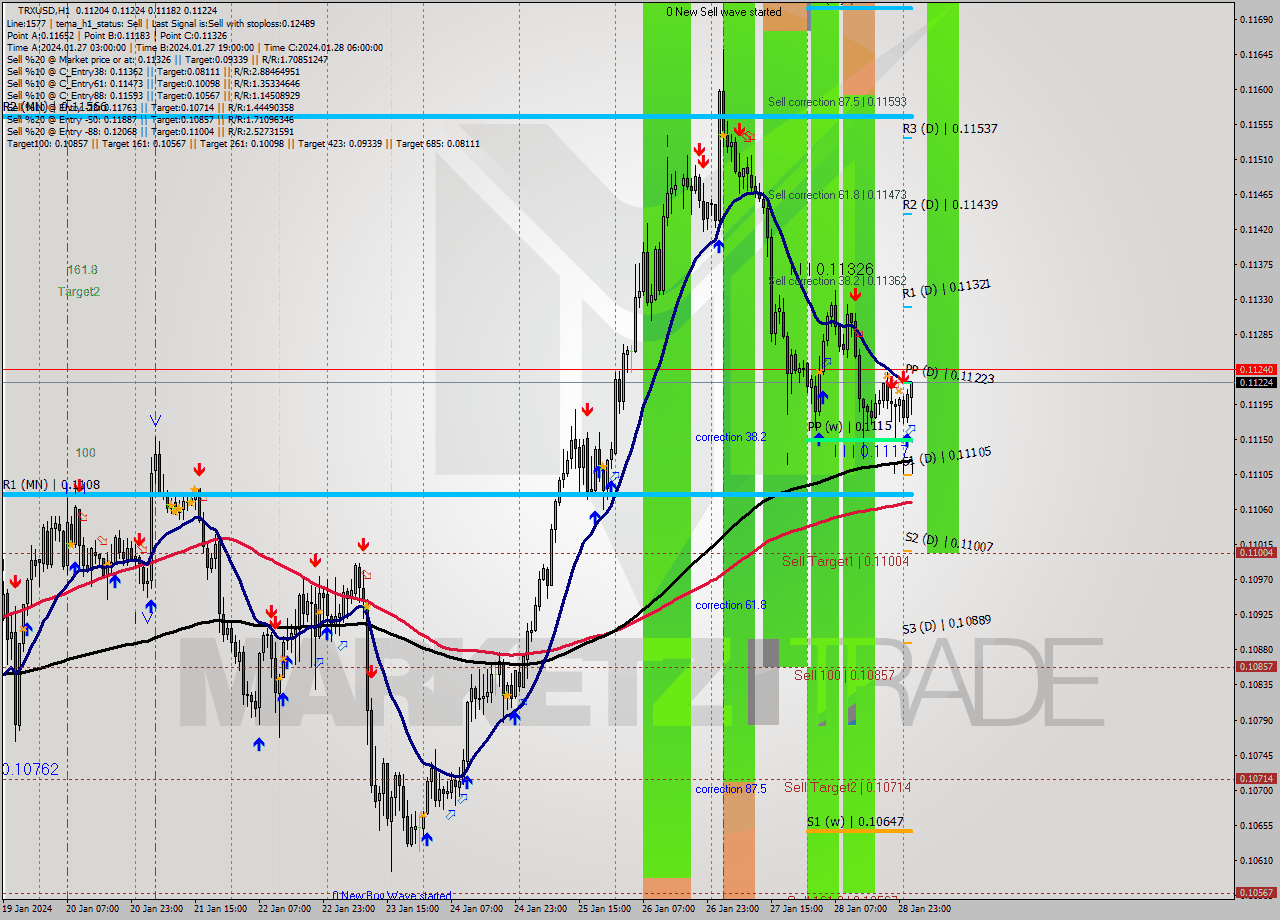Screen dimensions: 1280x920
Task: Click the blue 0.10762 price label
Action: point(31,770)
